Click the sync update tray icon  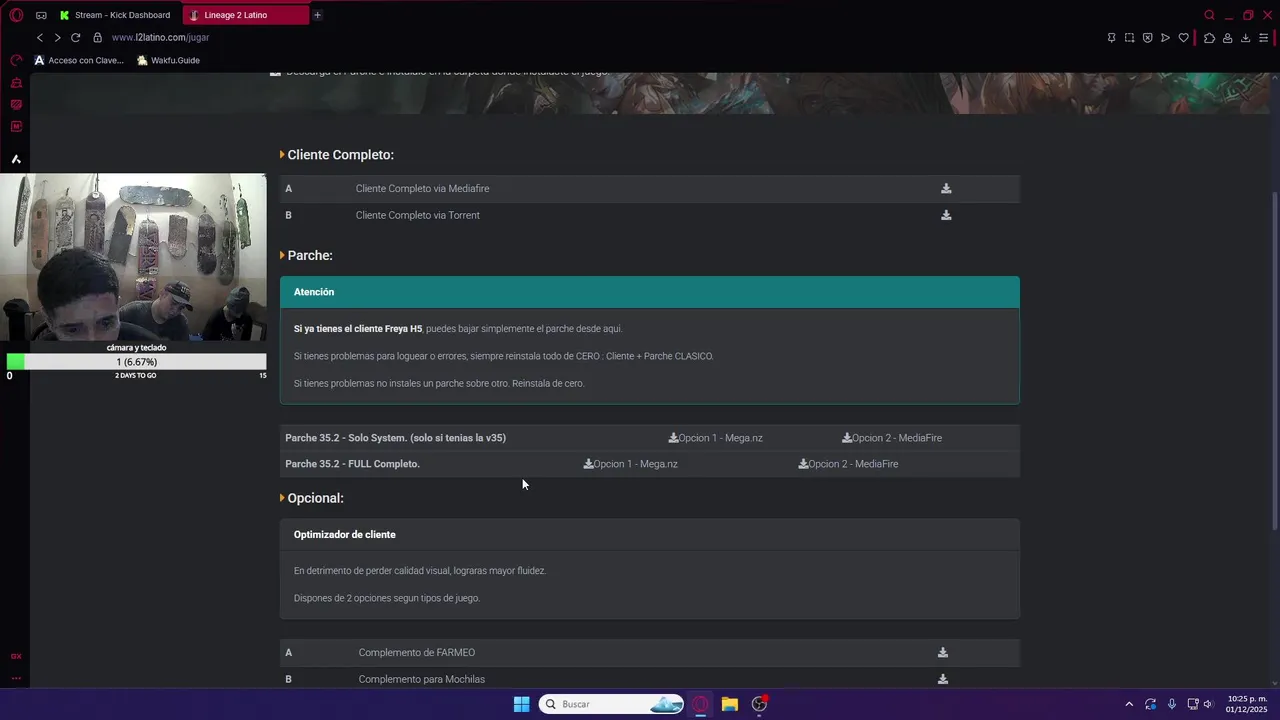[1151, 704]
